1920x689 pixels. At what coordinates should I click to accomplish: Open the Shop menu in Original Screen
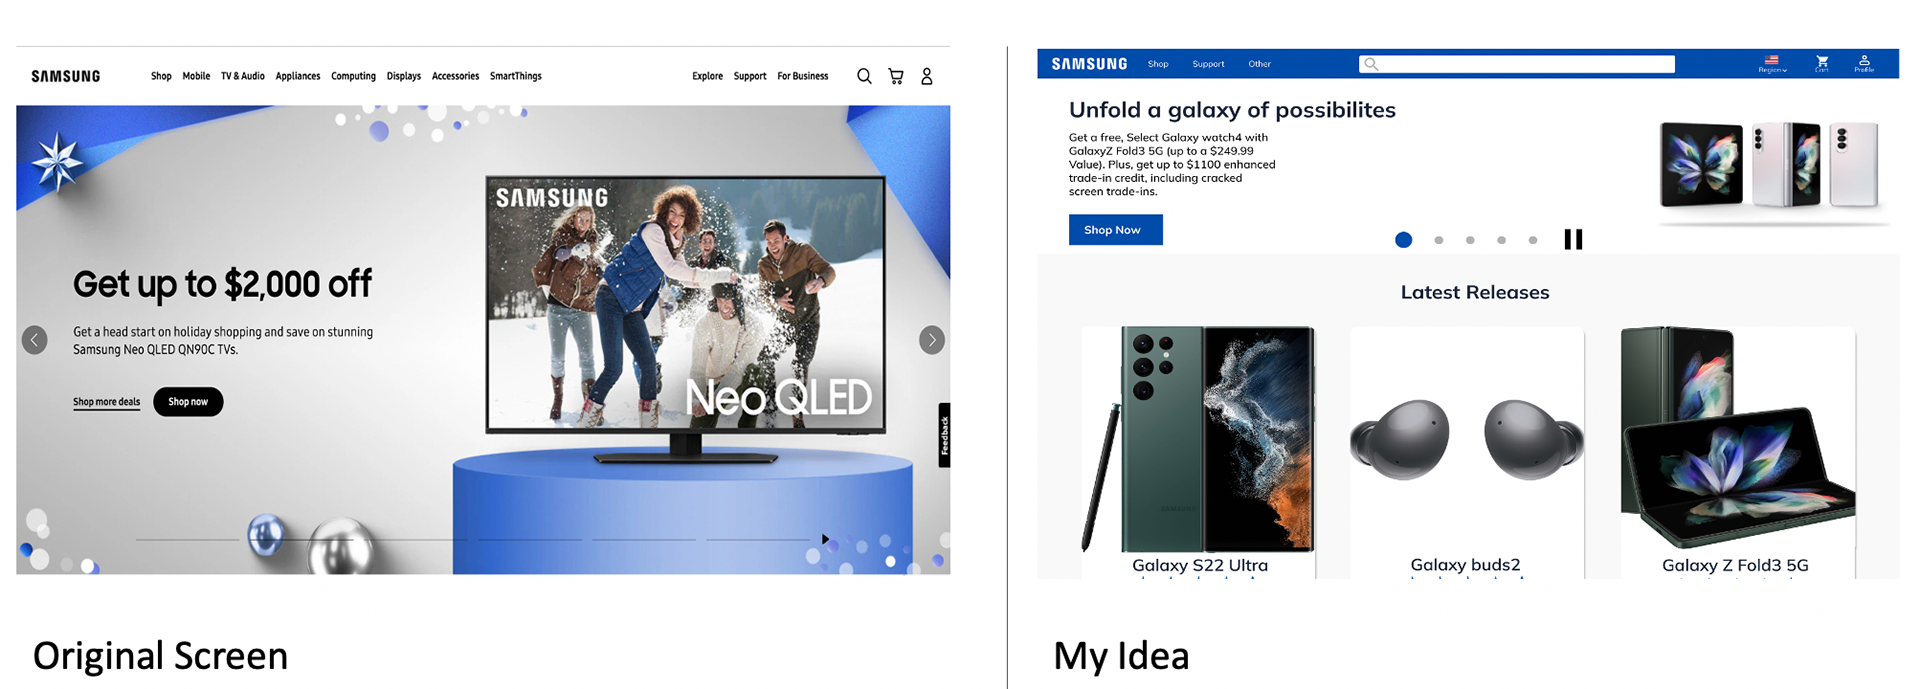click(x=161, y=76)
